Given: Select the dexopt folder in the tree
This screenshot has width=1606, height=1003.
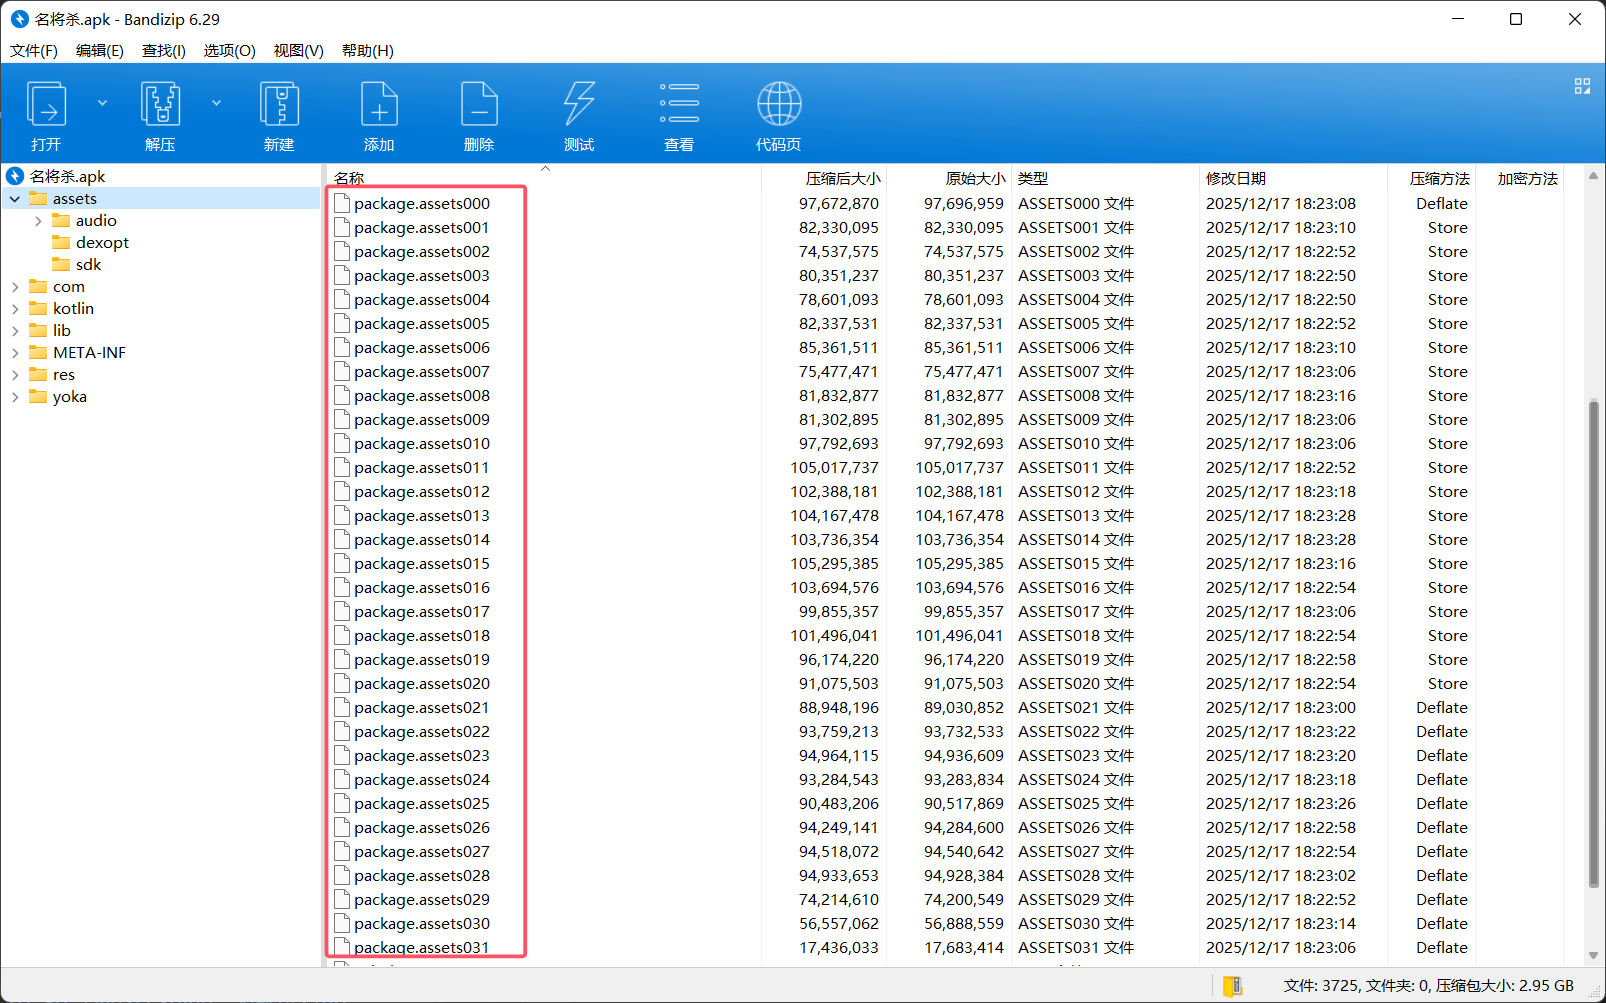Looking at the screenshot, I should tap(102, 242).
